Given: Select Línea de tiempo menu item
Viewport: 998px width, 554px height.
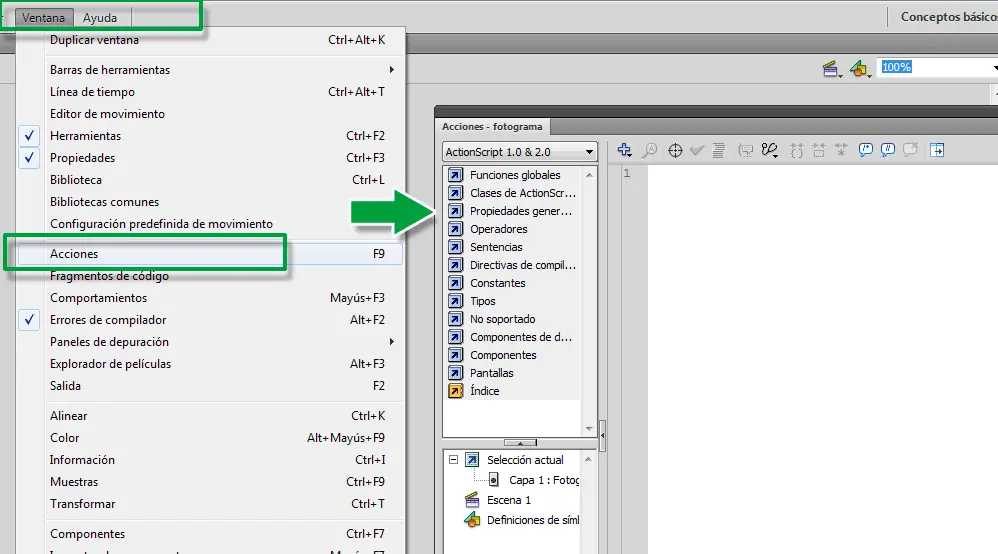Looking at the screenshot, I should [x=211, y=92].
